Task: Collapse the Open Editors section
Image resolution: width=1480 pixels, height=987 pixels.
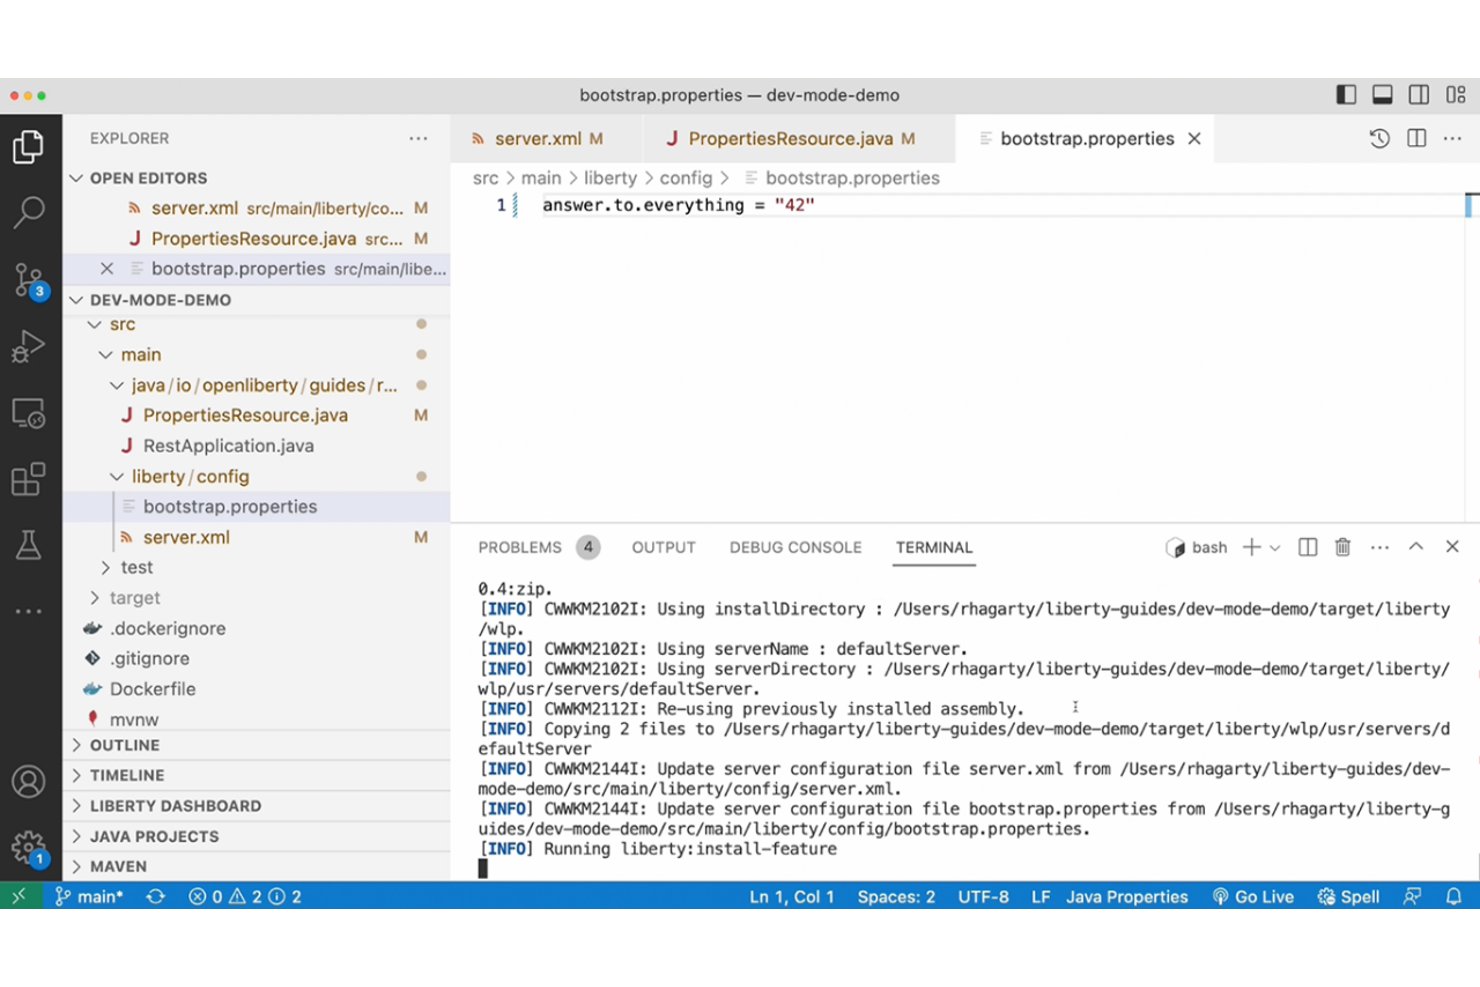Action: pos(76,178)
